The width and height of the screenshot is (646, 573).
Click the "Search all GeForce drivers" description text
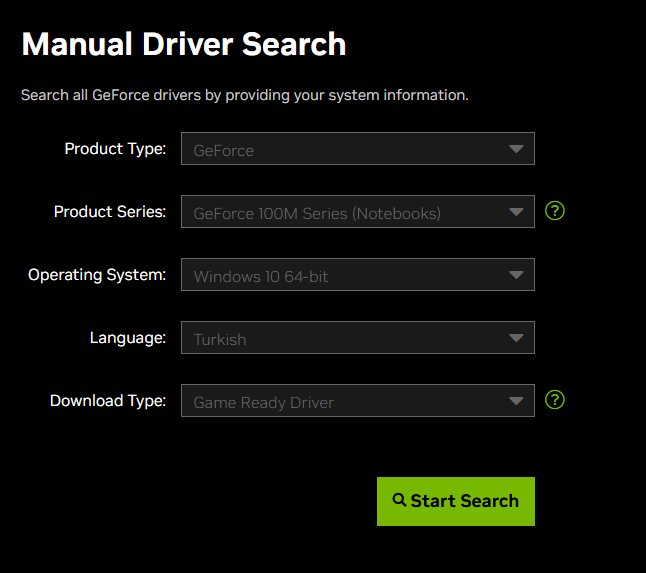pos(245,95)
